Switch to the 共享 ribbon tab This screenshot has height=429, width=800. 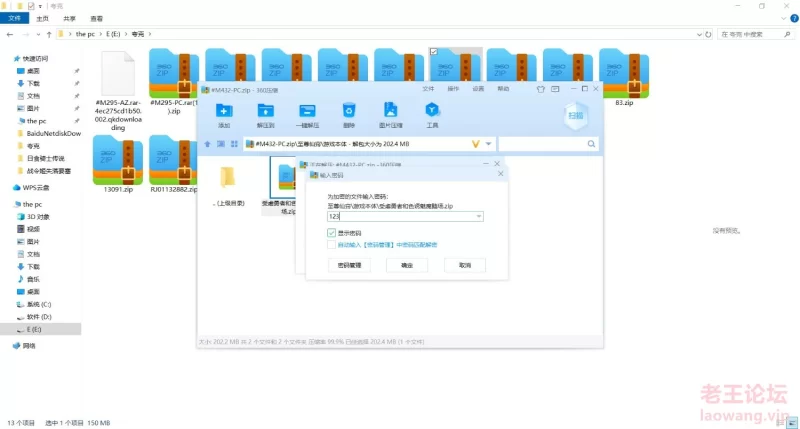pyautogui.click(x=69, y=18)
